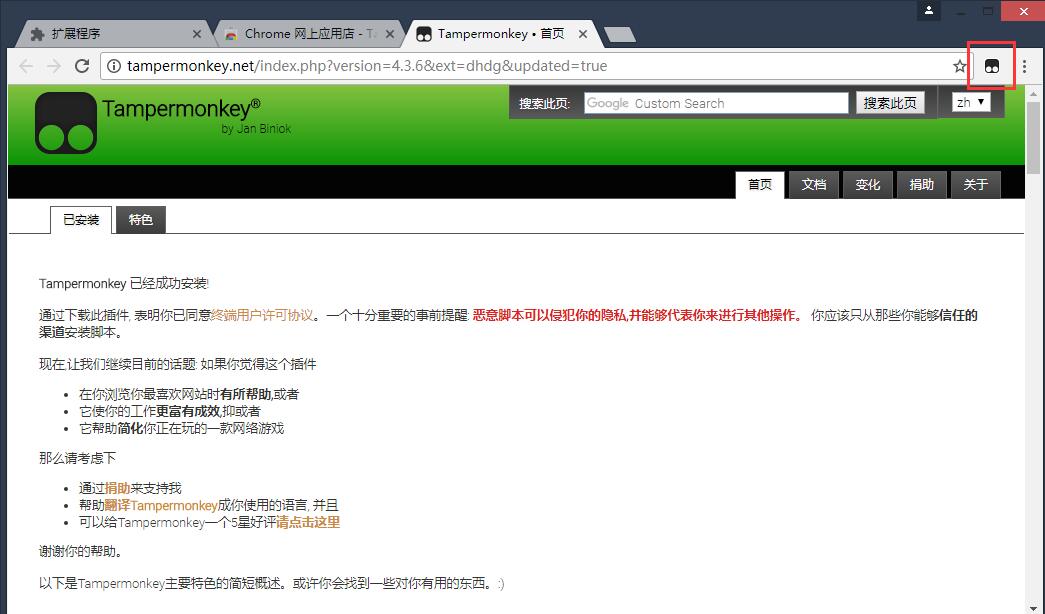Viewport: 1045px width, 614px height.
Task: Close the Chrome 网上应用店 tab
Action: click(x=390, y=34)
